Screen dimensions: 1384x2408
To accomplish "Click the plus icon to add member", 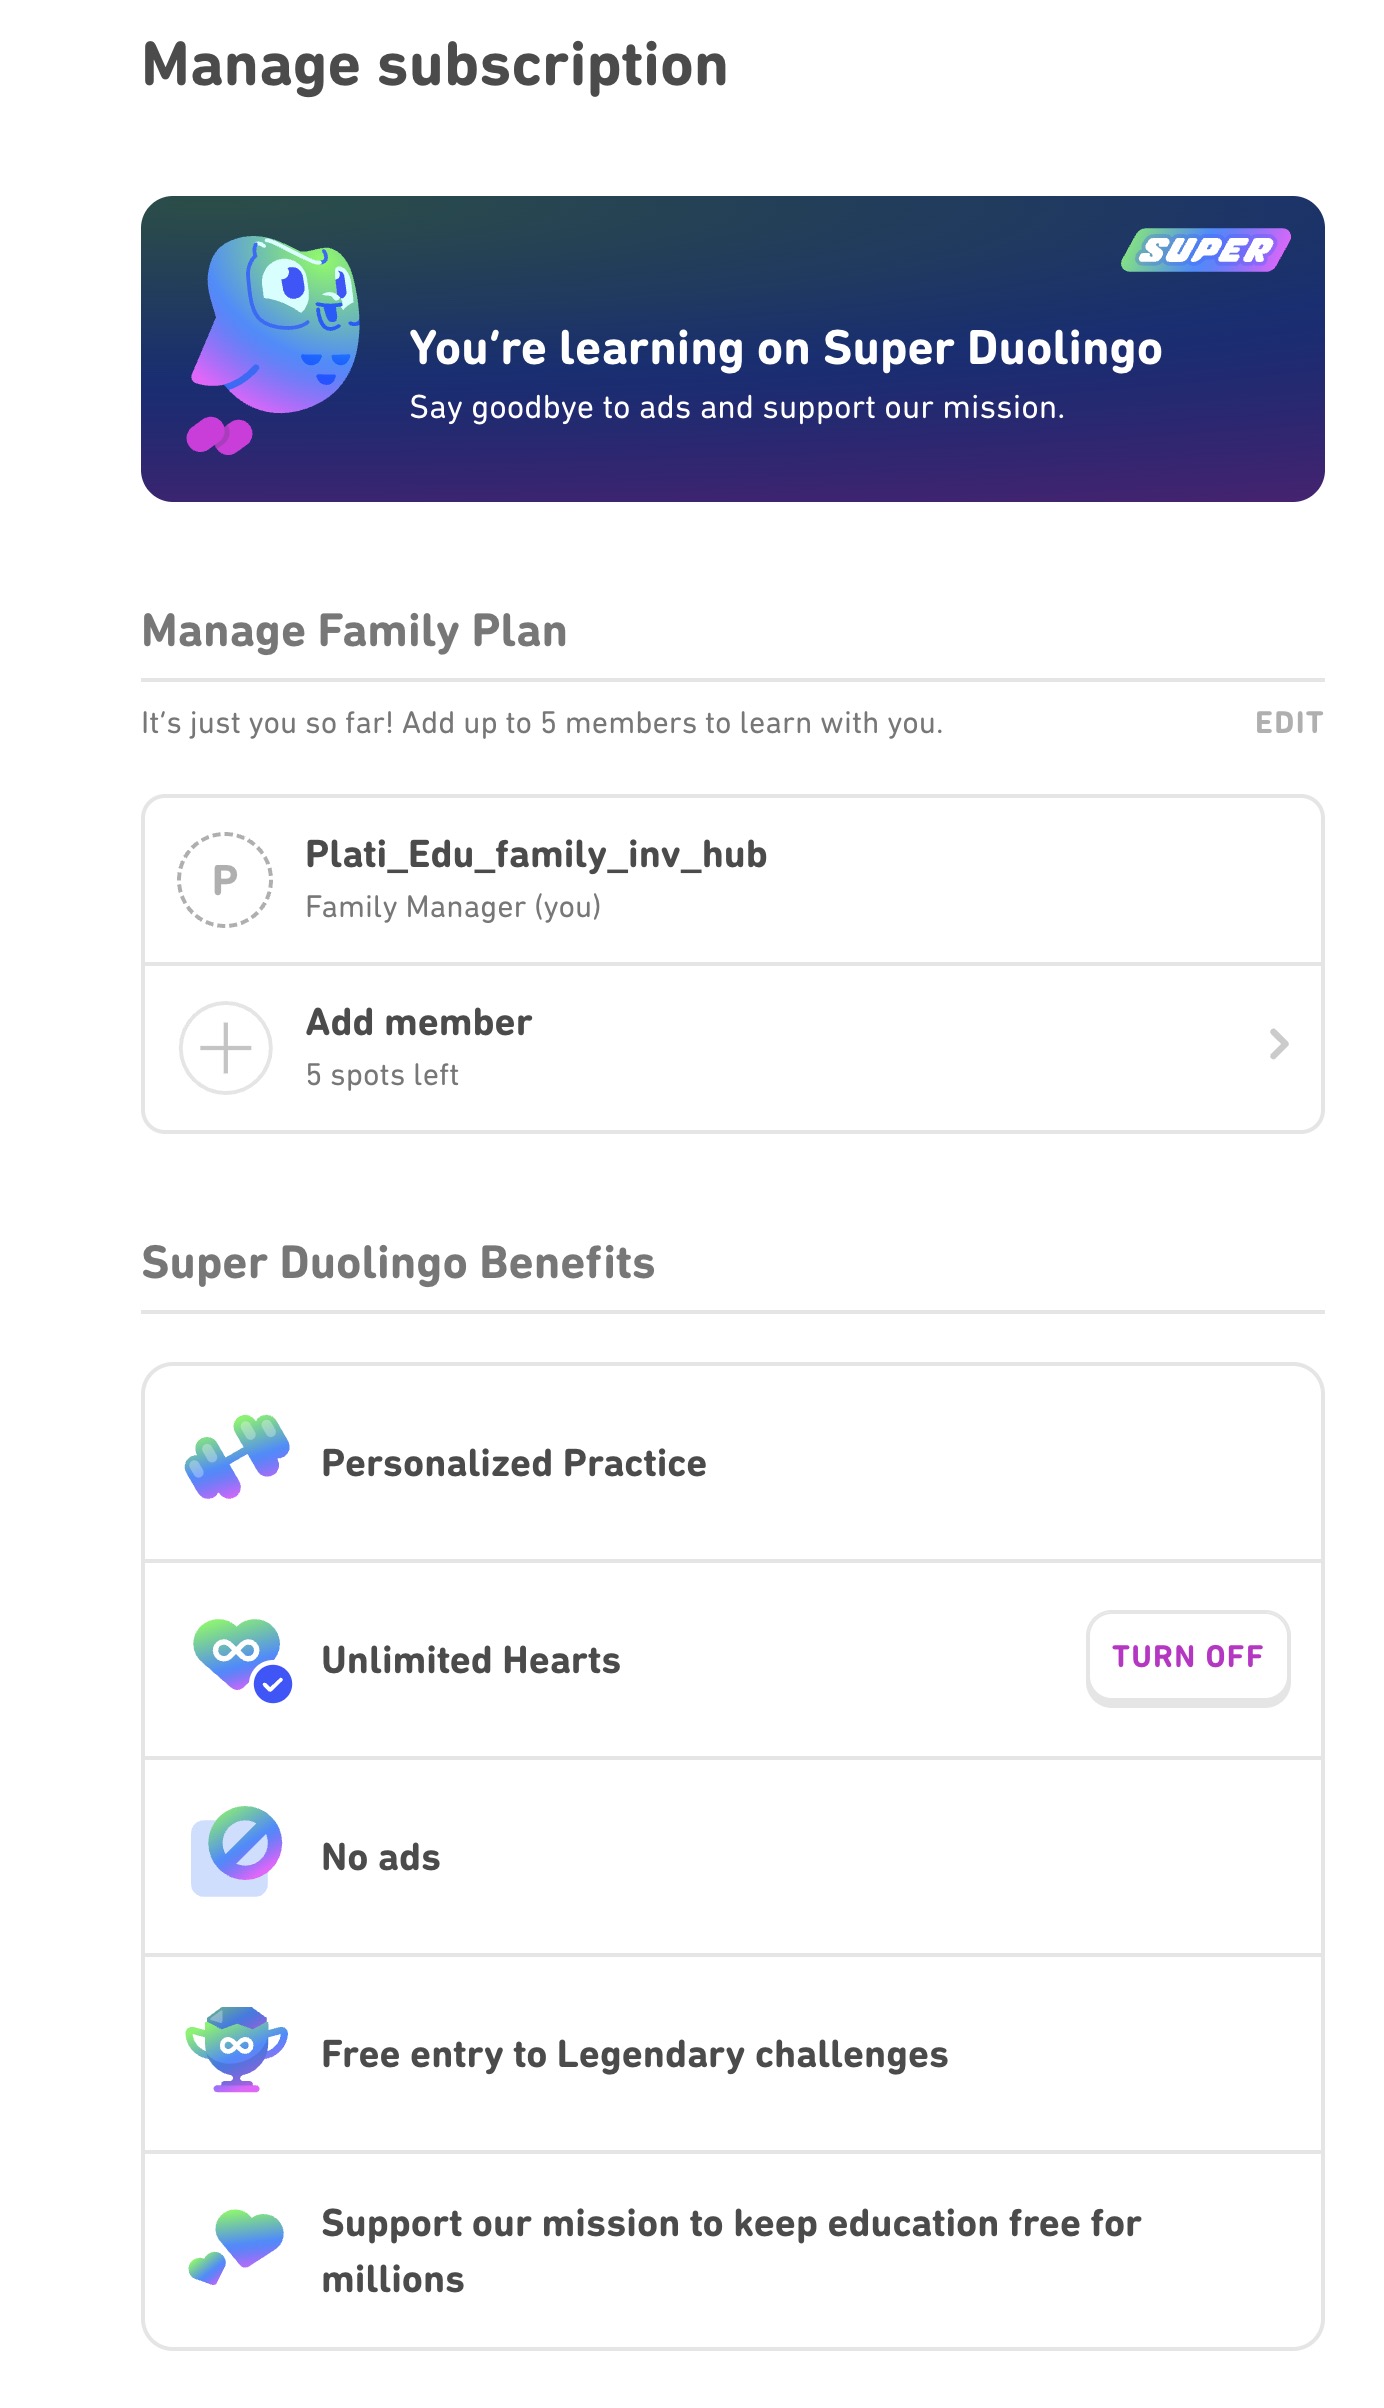I will click(x=225, y=1048).
